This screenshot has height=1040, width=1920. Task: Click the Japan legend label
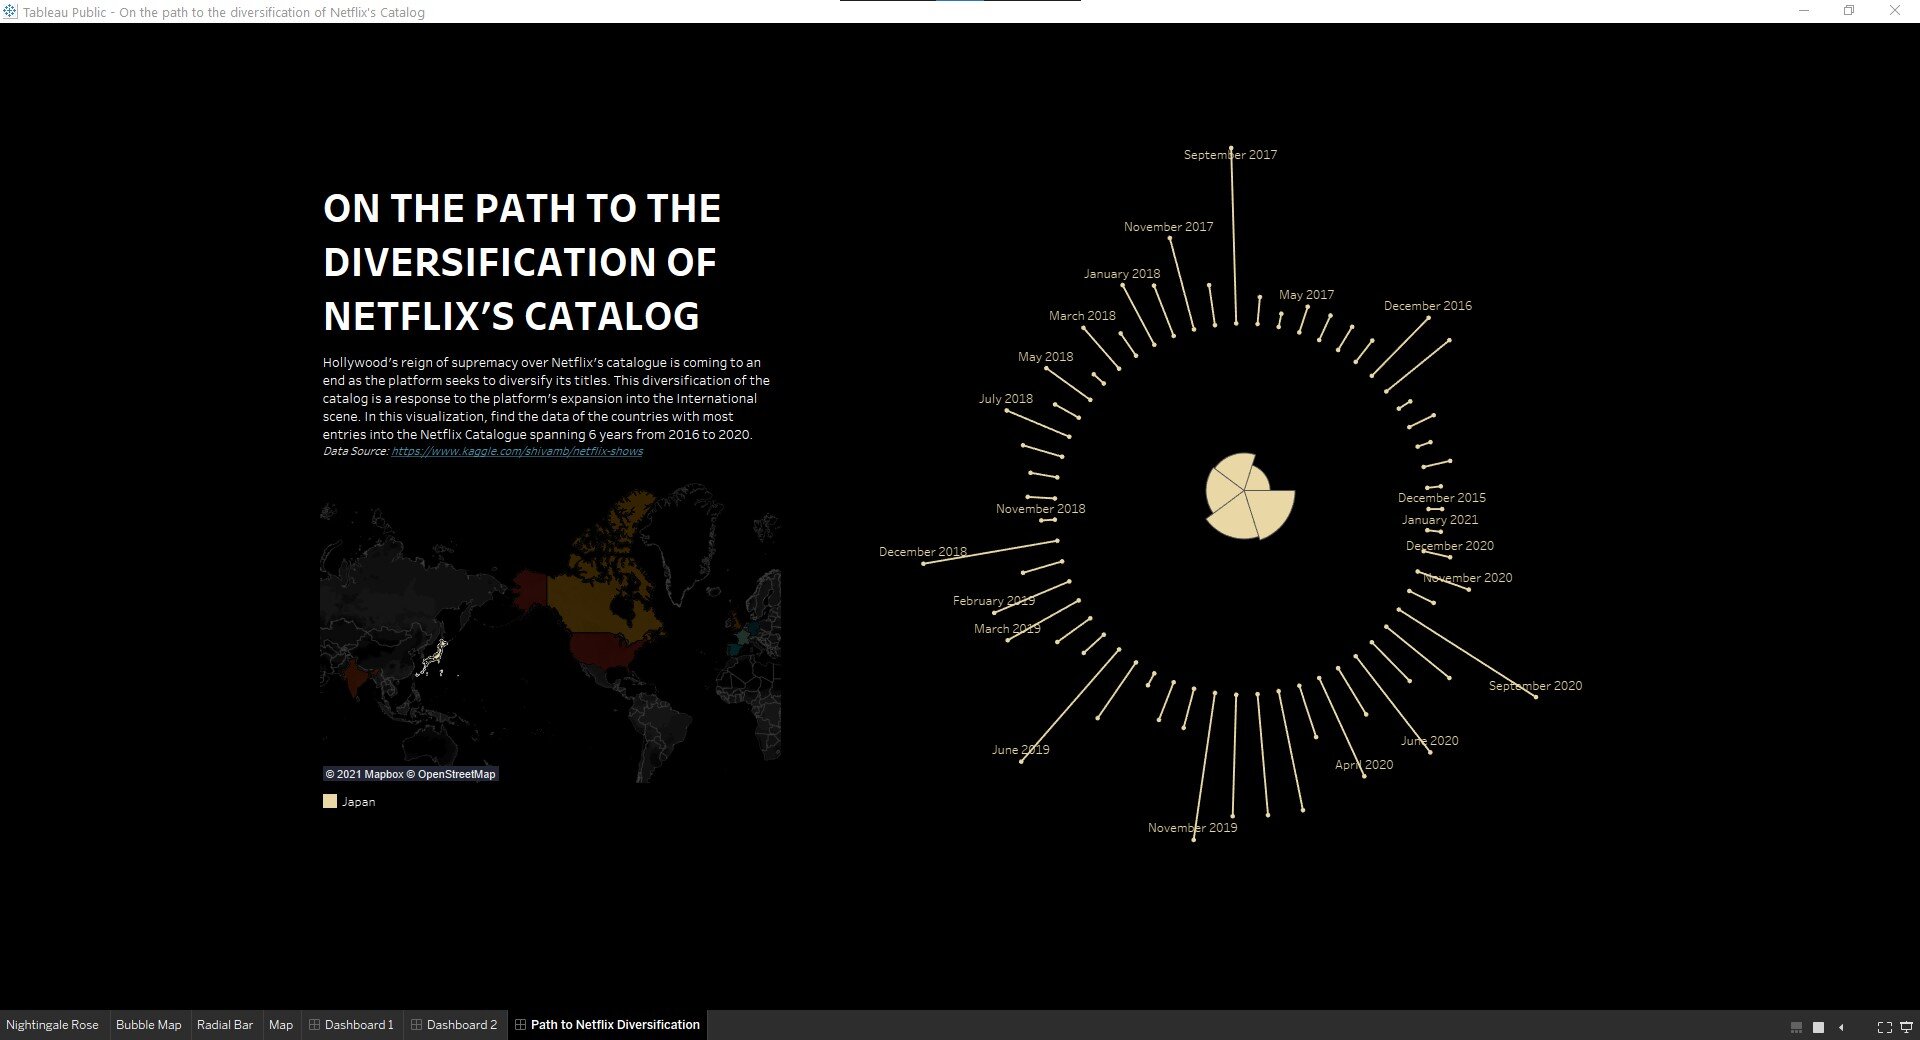359,802
